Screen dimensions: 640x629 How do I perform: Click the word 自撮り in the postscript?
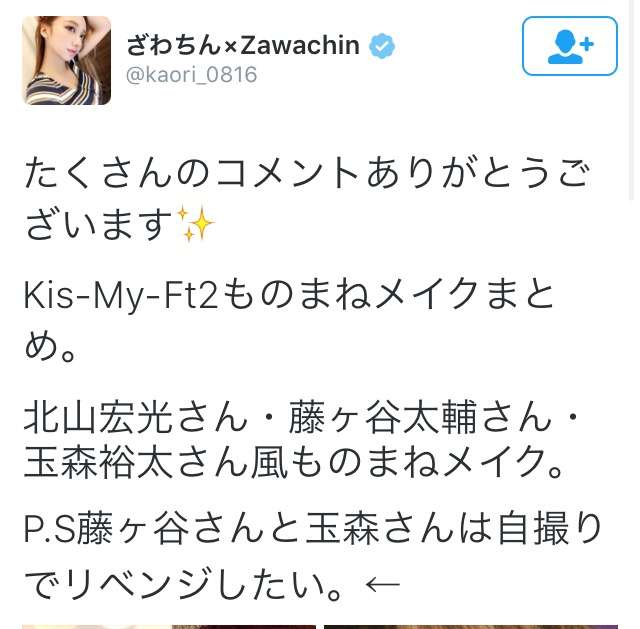pyautogui.click(x=550, y=529)
